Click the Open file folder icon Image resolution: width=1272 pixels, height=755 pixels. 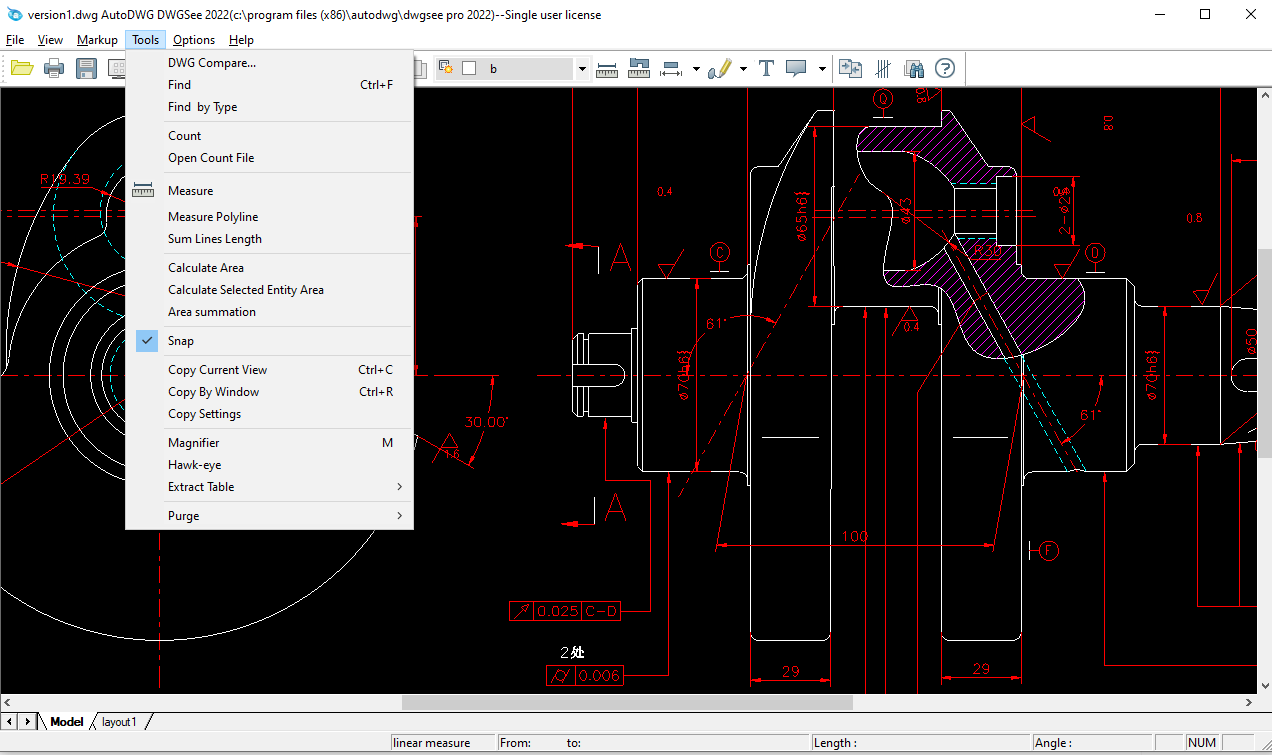coord(22,69)
